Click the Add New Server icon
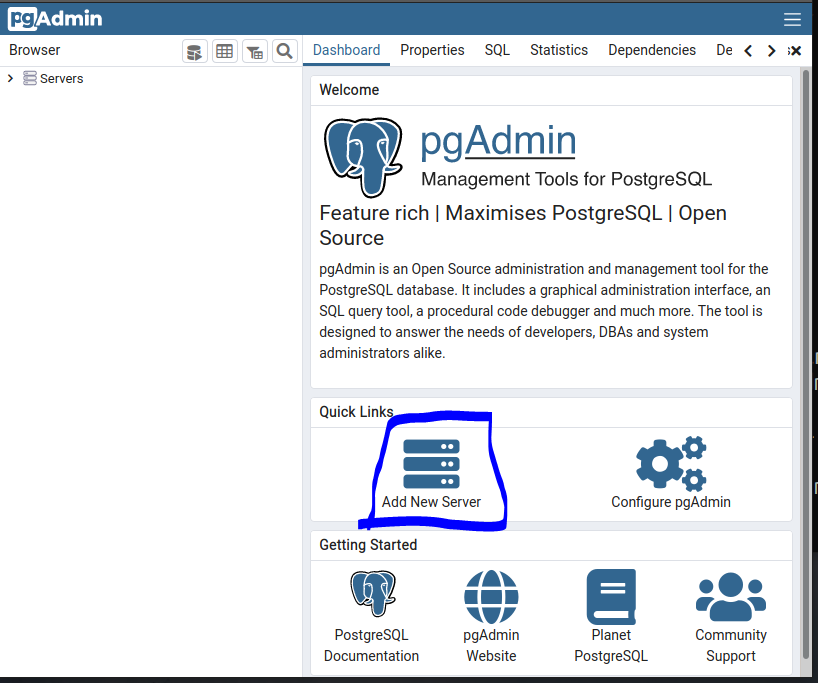 pos(431,464)
